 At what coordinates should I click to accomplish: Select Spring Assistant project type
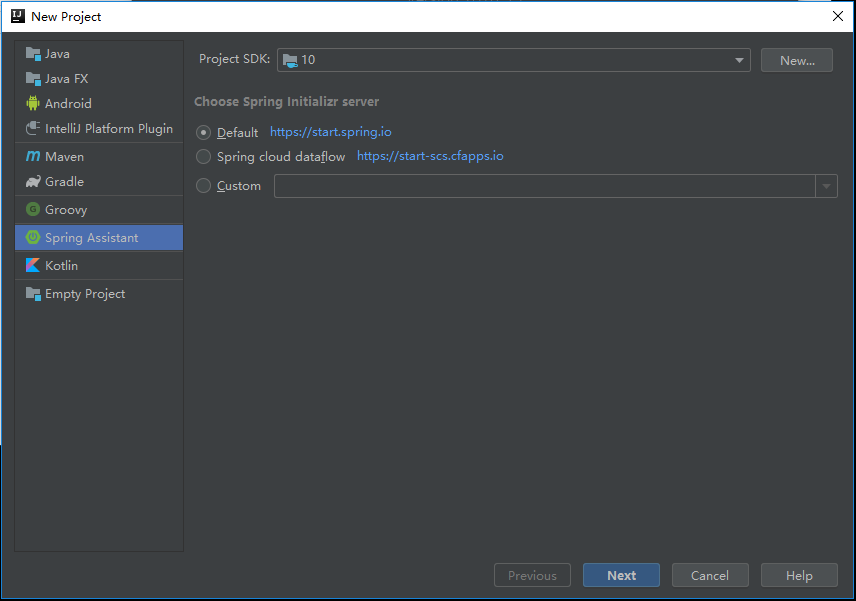(x=99, y=237)
